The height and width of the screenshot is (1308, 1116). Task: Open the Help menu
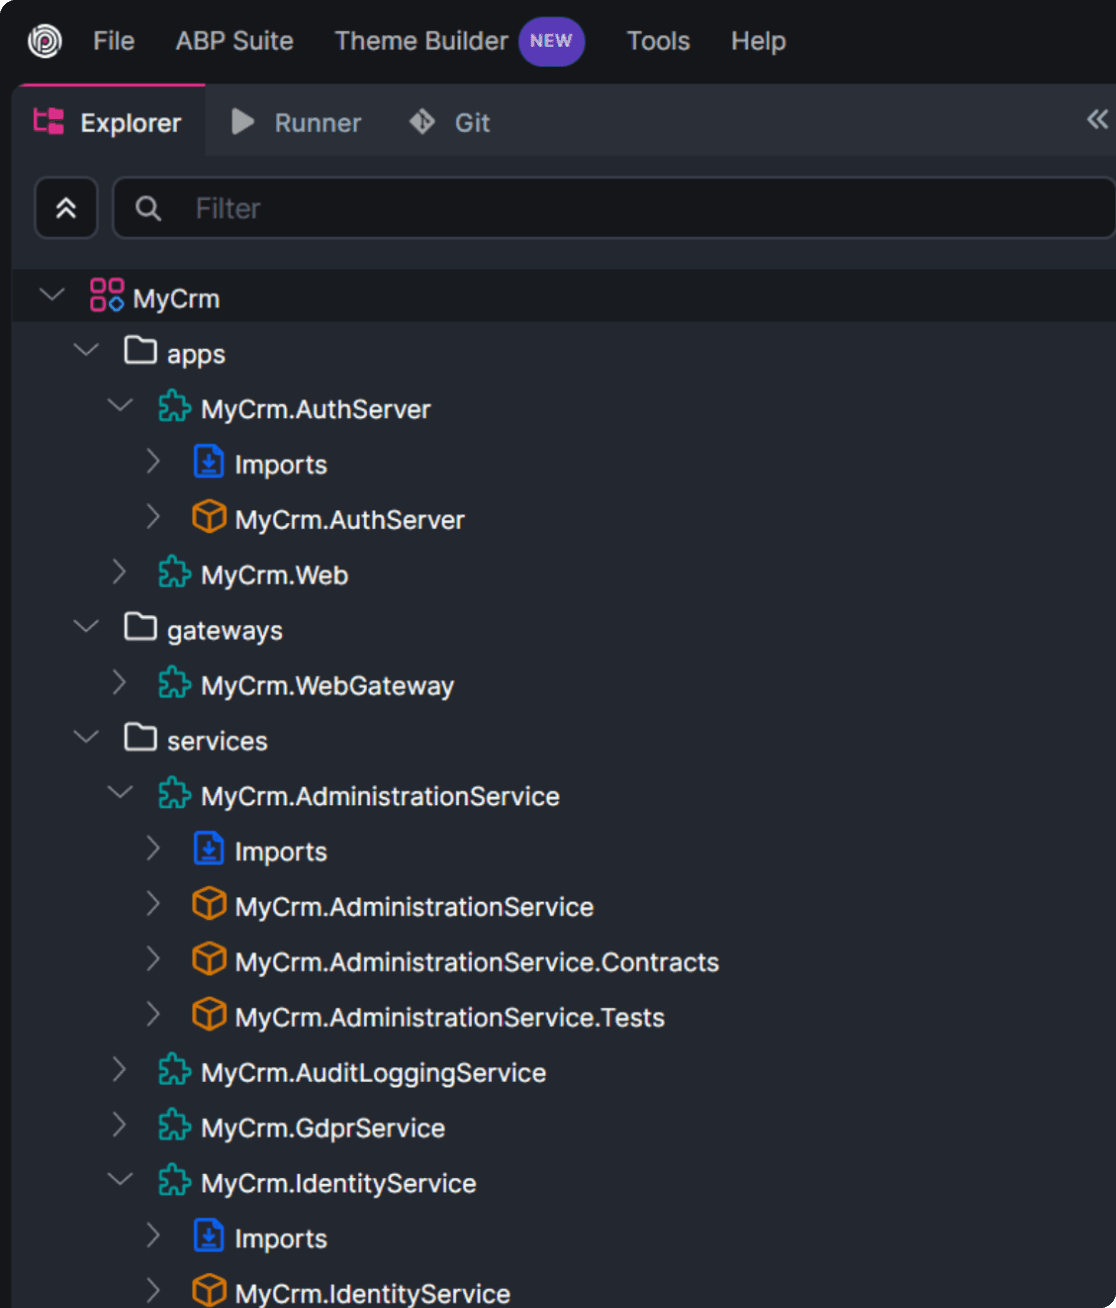[x=758, y=41]
